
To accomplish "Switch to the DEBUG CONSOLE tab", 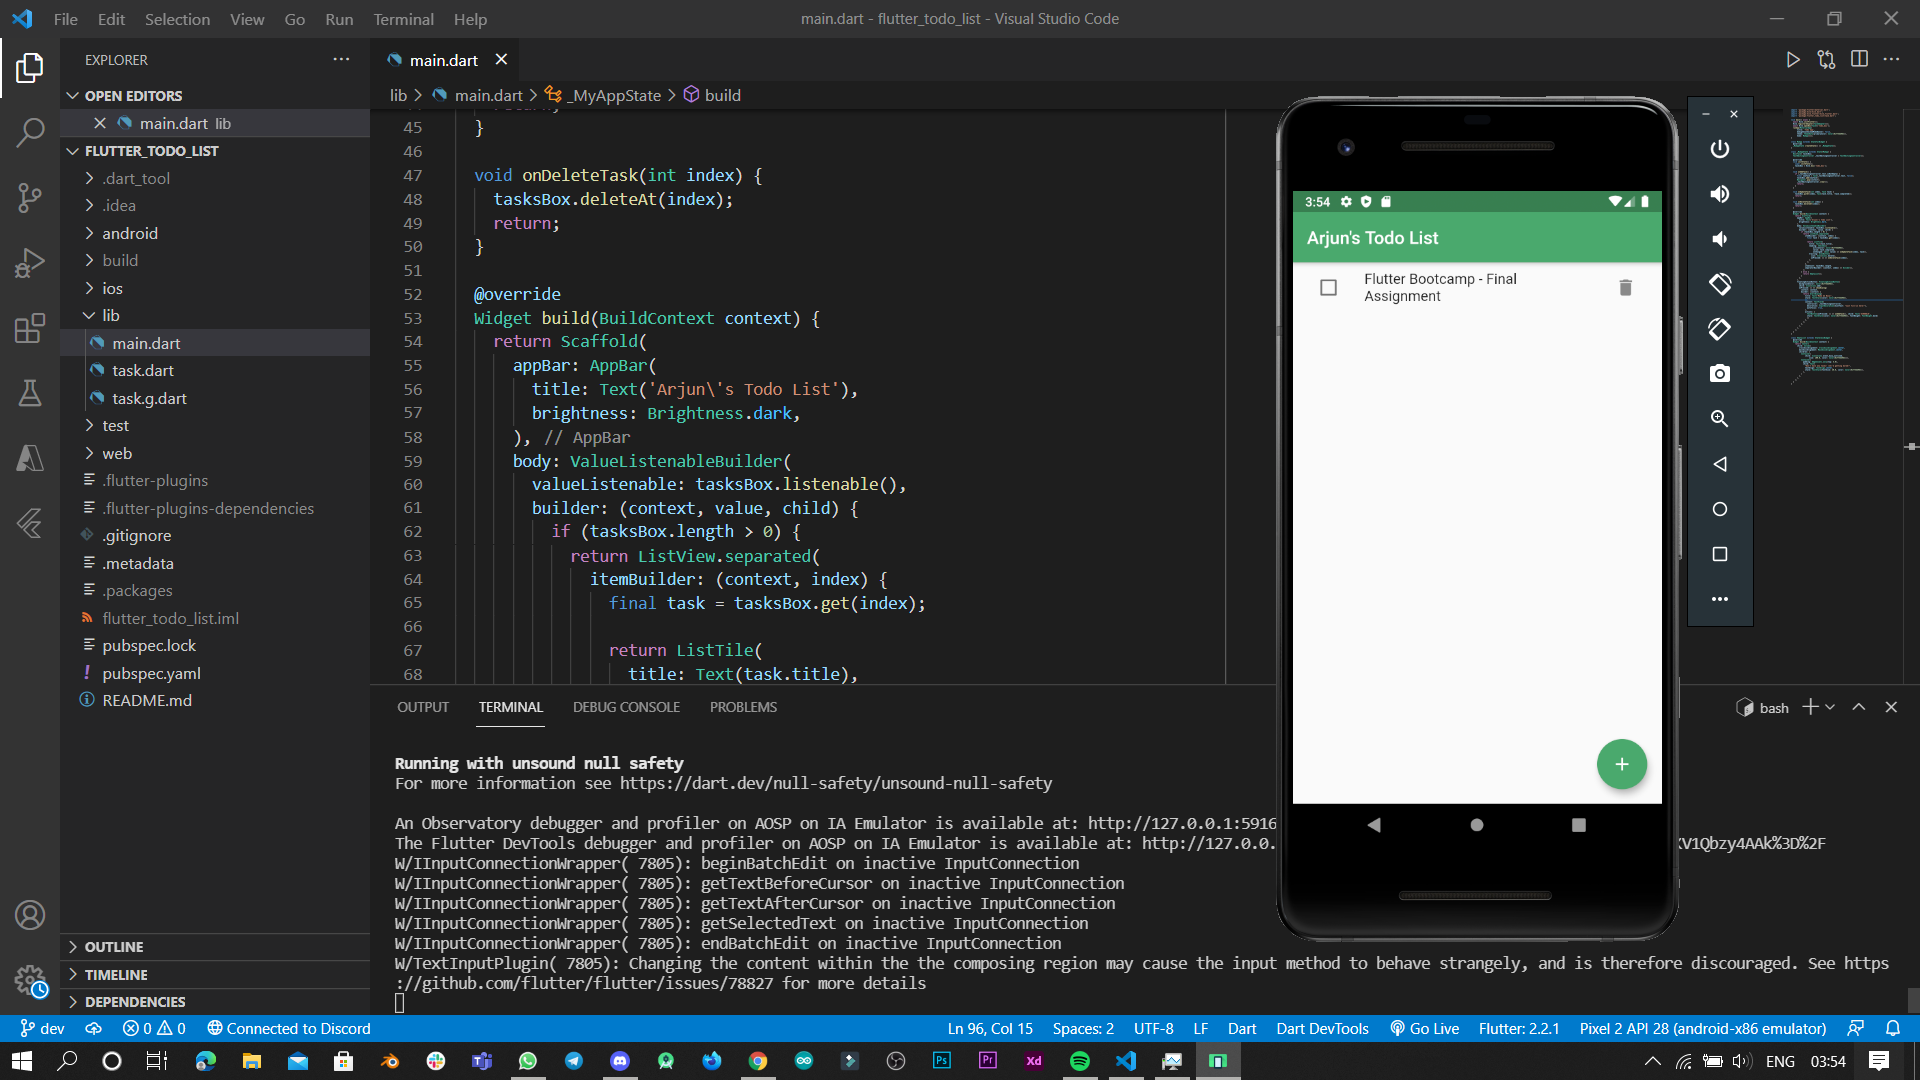I will pos(626,707).
